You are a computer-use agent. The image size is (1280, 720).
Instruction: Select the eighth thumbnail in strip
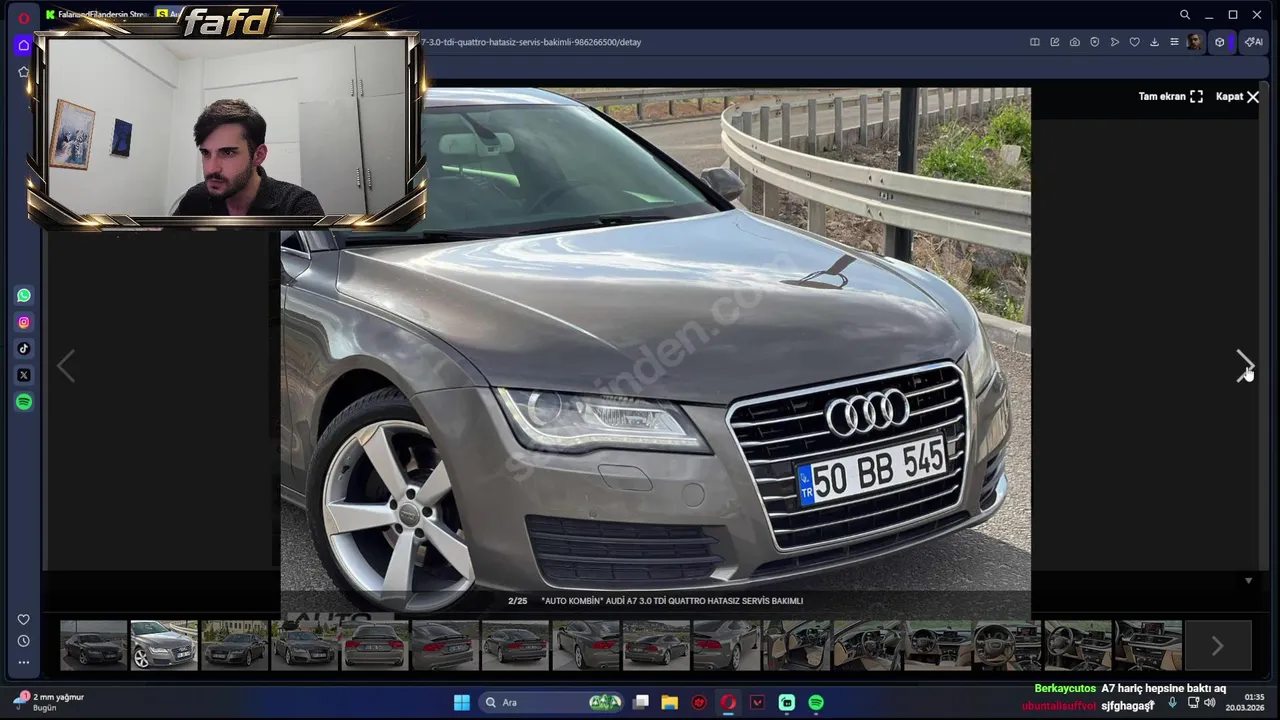coord(586,645)
